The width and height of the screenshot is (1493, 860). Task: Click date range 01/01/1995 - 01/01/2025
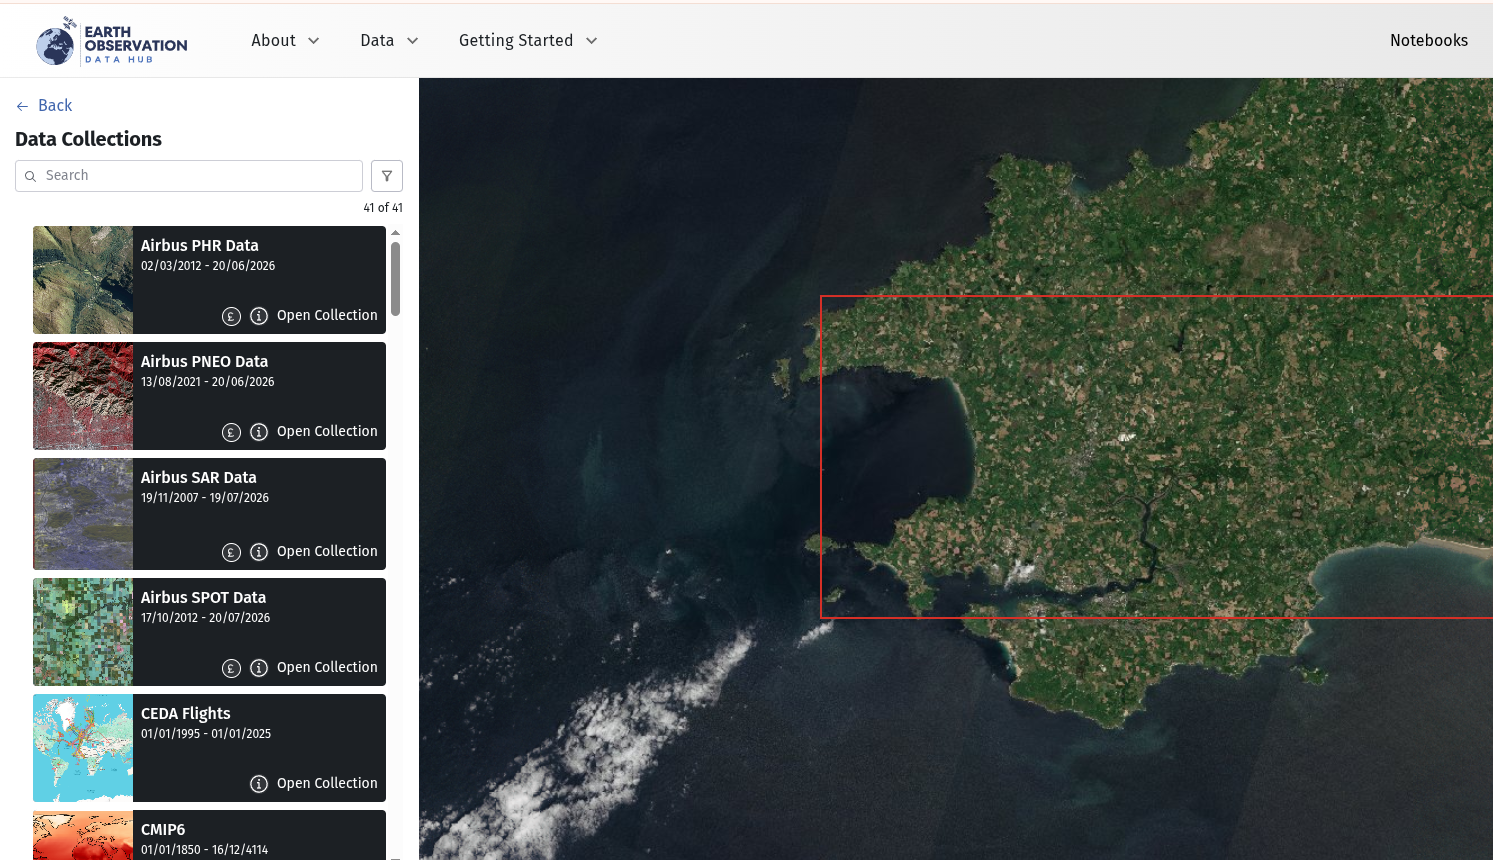pos(206,734)
